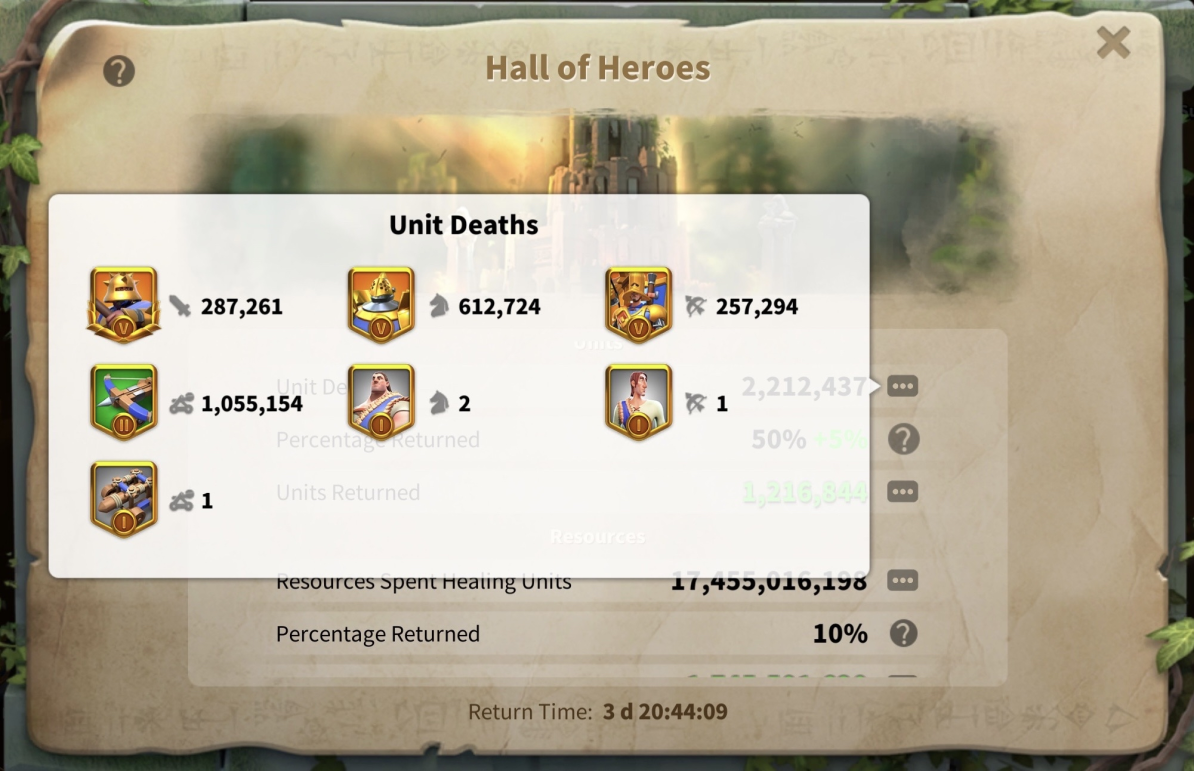
Task: Close the Hall of Heroes window
Action: pos(1113,43)
